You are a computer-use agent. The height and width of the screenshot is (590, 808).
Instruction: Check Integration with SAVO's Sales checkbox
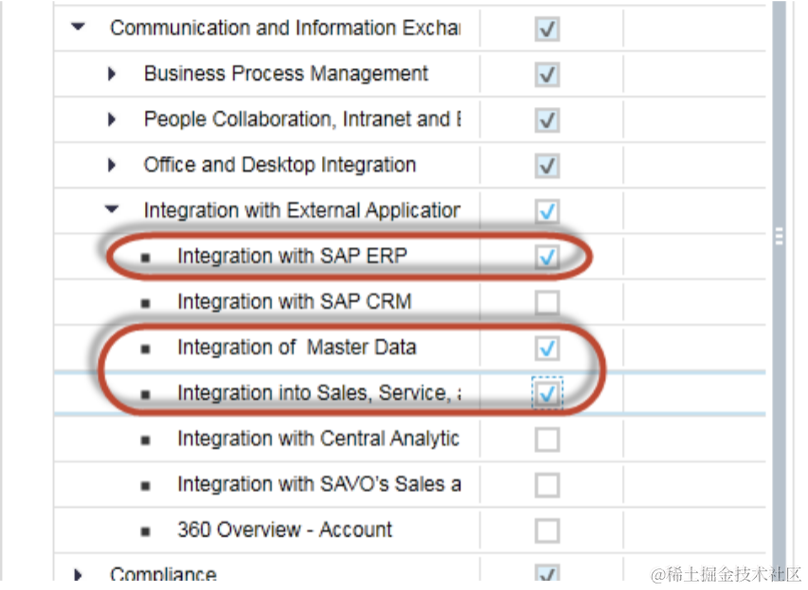tap(547, 485)
